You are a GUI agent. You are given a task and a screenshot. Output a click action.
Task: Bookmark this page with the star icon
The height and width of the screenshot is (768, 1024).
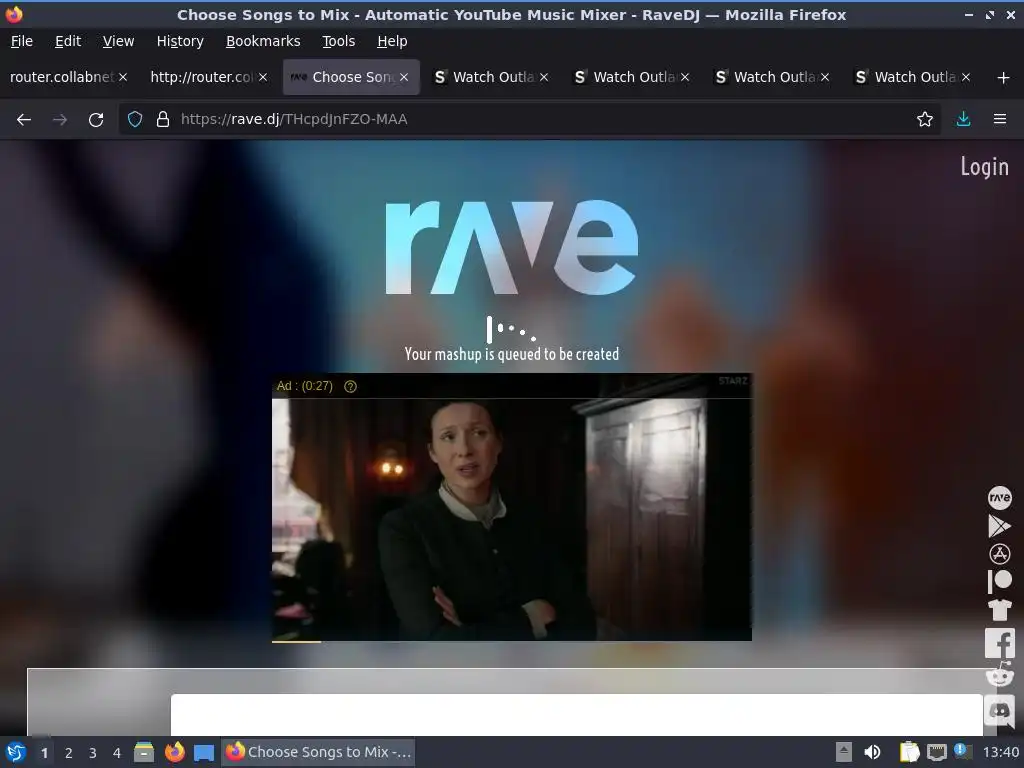click(x=925, y=120)
